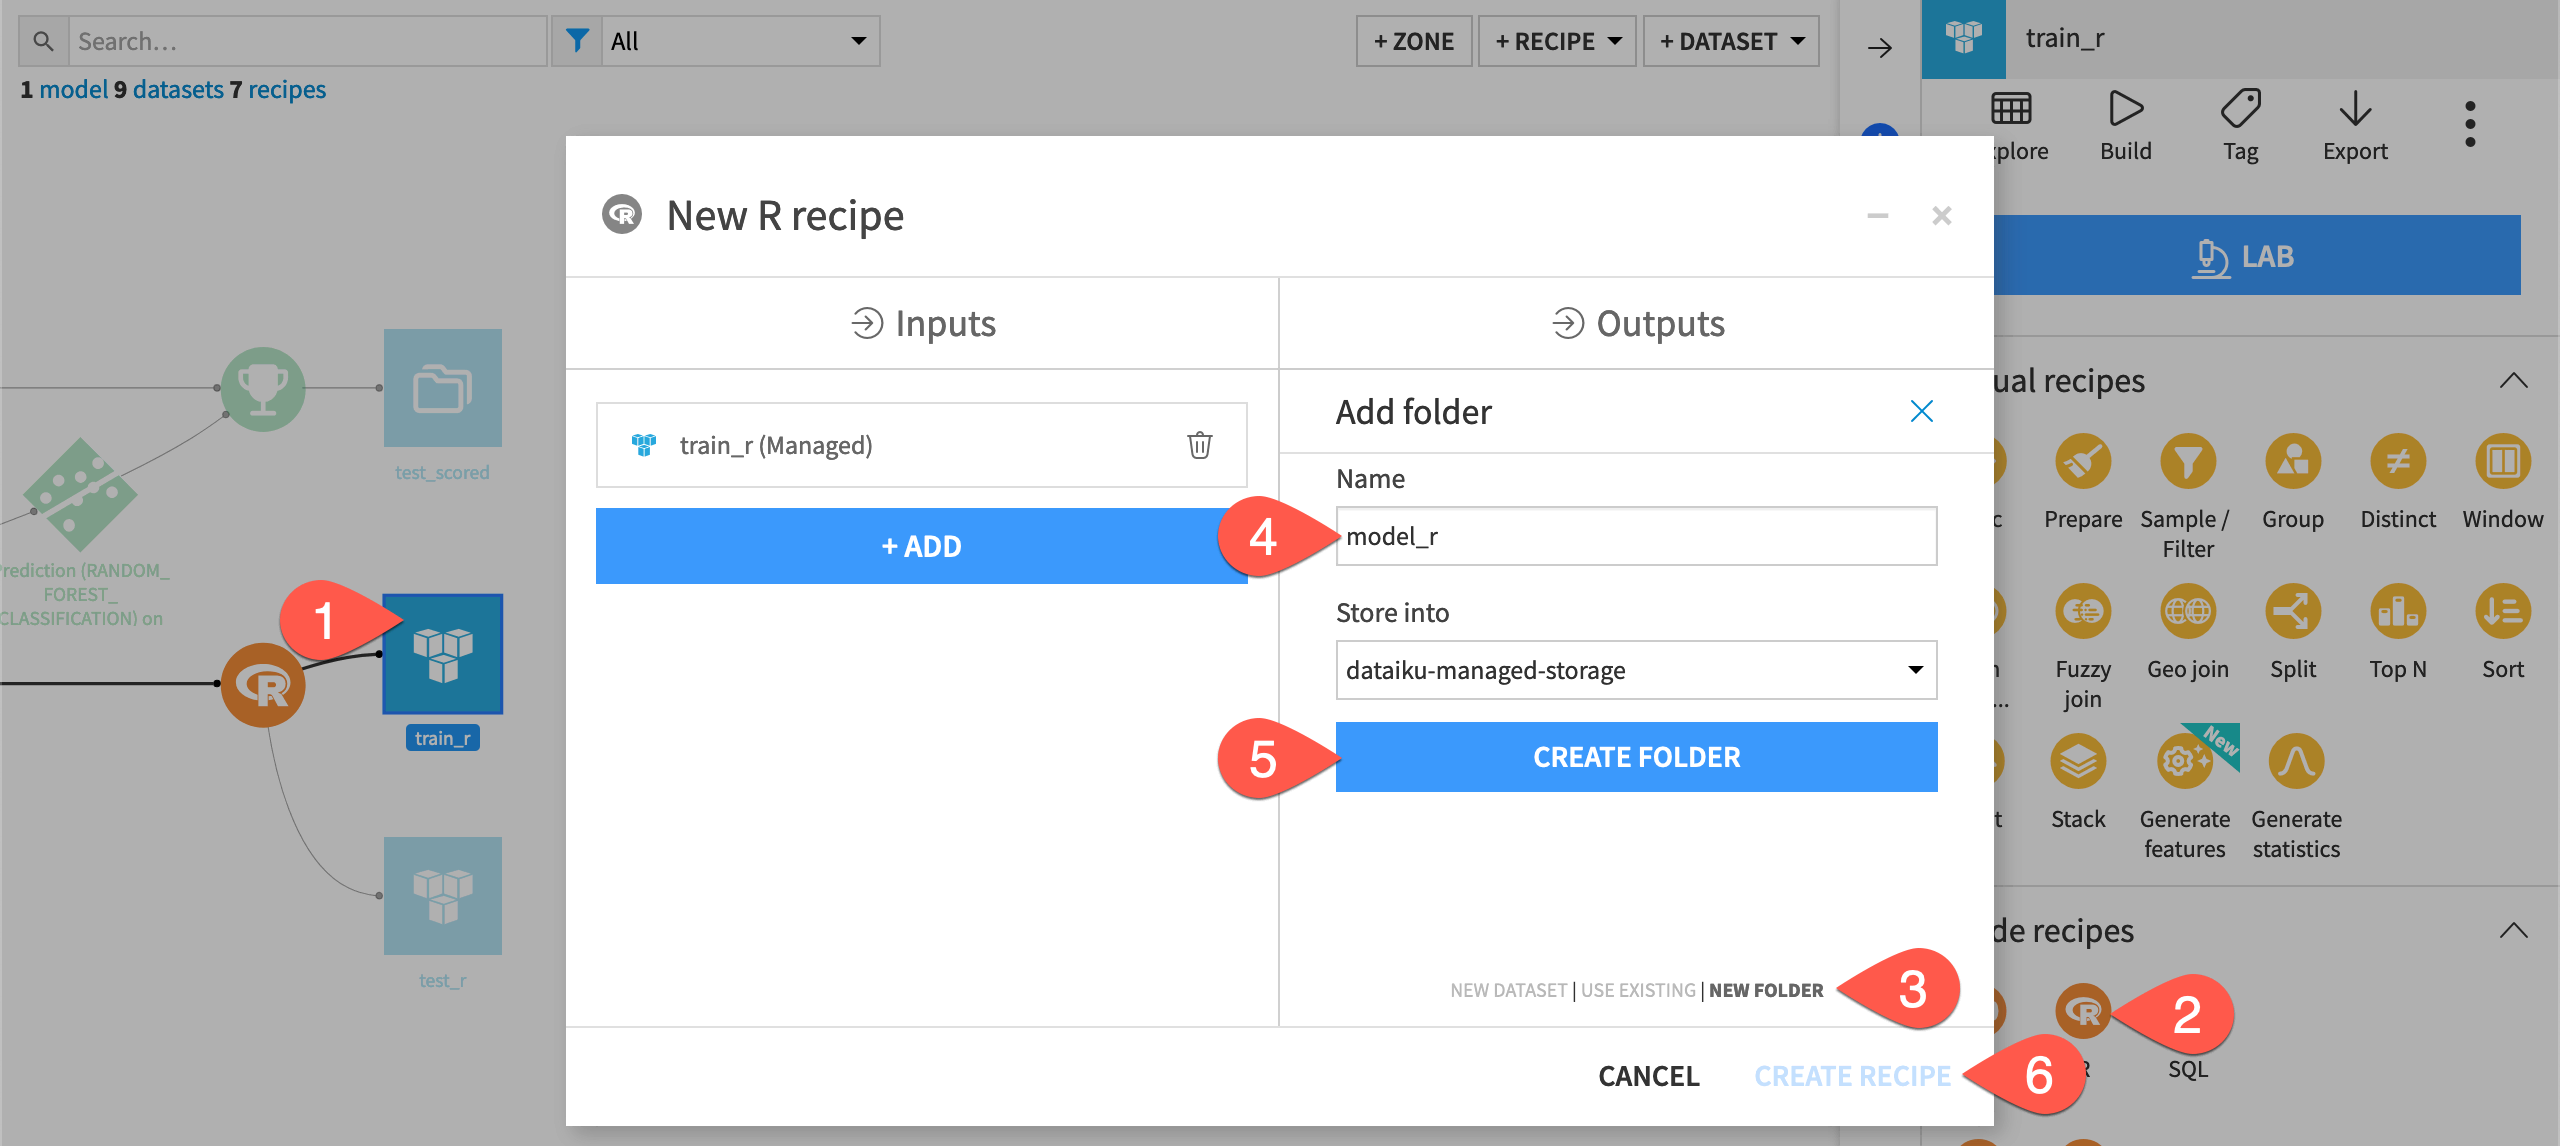This screenshot has width=2560, height=1146.
Task: Select the Distinct recipe icon
Action: pos(2398,462)
